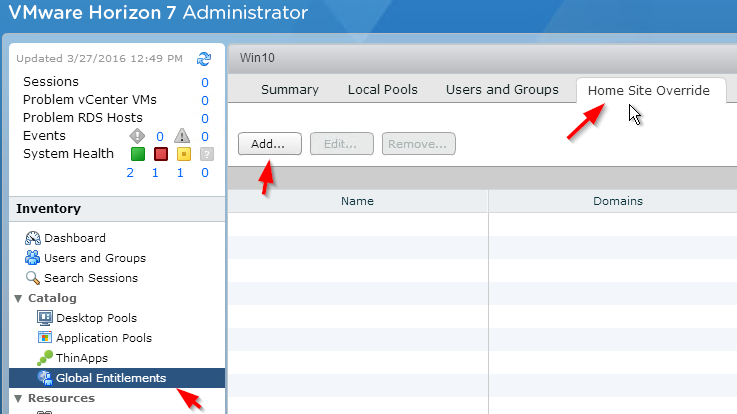This screenshot has height=414, width=737.
Task: Click the Edit... button
Action: coord(342,144)
